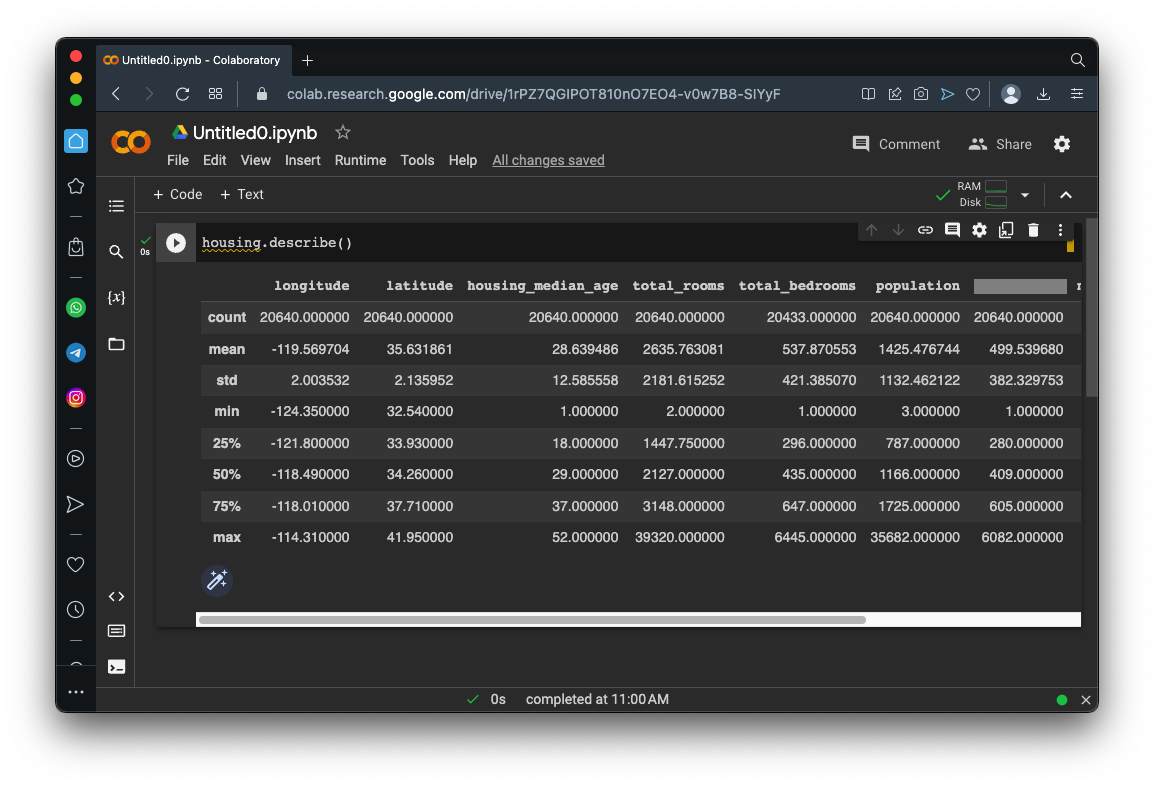
Task: Move cell down arrow
Action: (899, 230)
